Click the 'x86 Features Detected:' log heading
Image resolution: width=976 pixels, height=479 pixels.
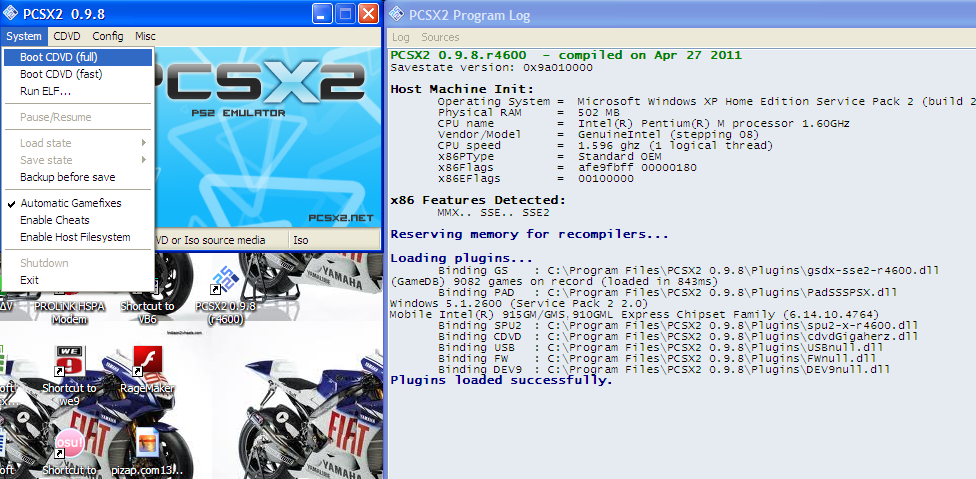click(x=478, y=200)
